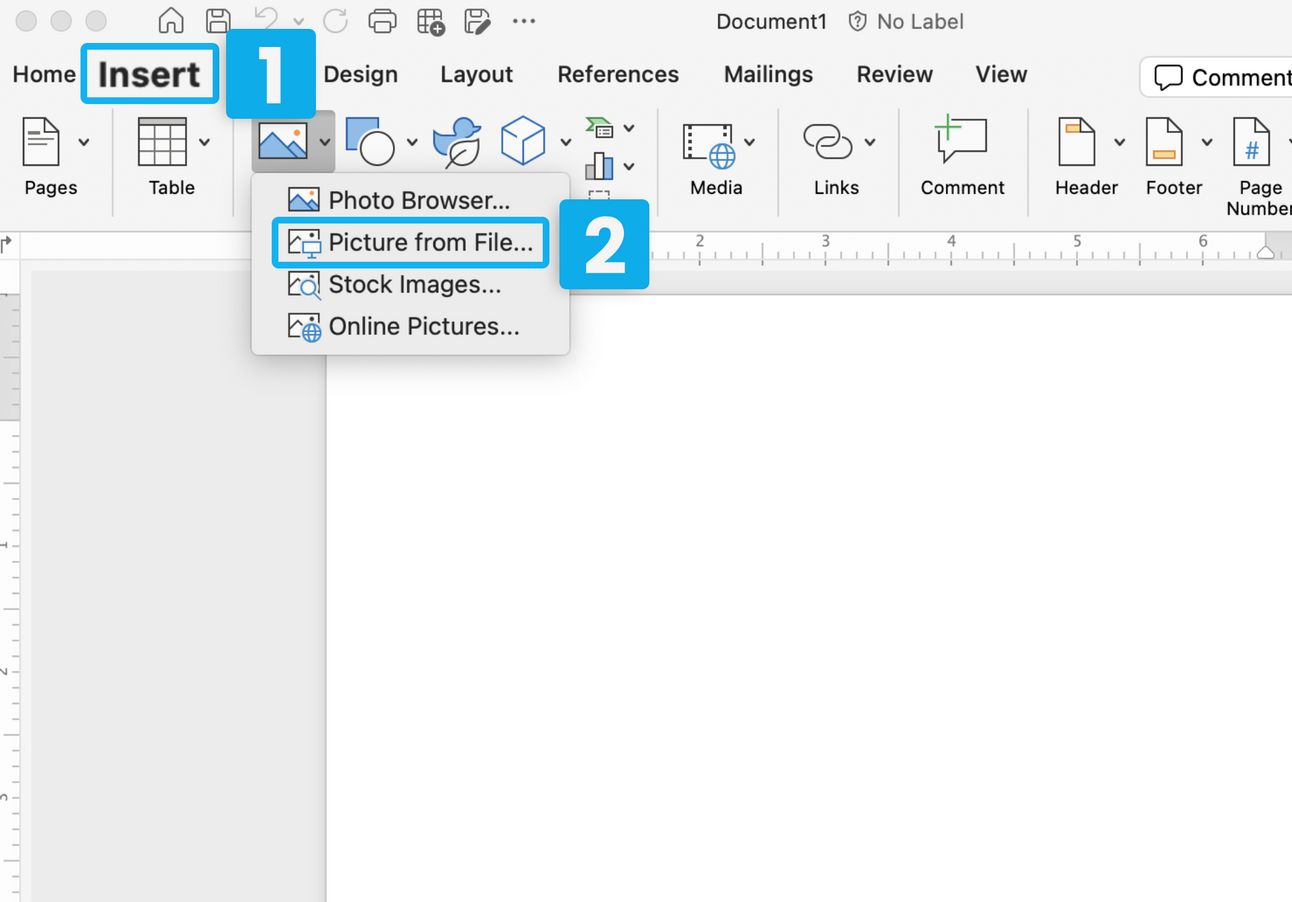1292x902 pixels.
Task: Go to the Layout tab
Action: coord(476,74)
